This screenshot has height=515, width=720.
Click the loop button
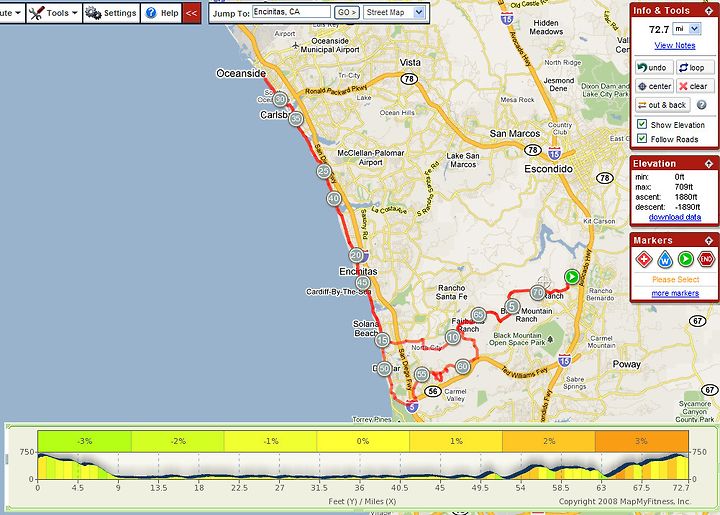694,67
